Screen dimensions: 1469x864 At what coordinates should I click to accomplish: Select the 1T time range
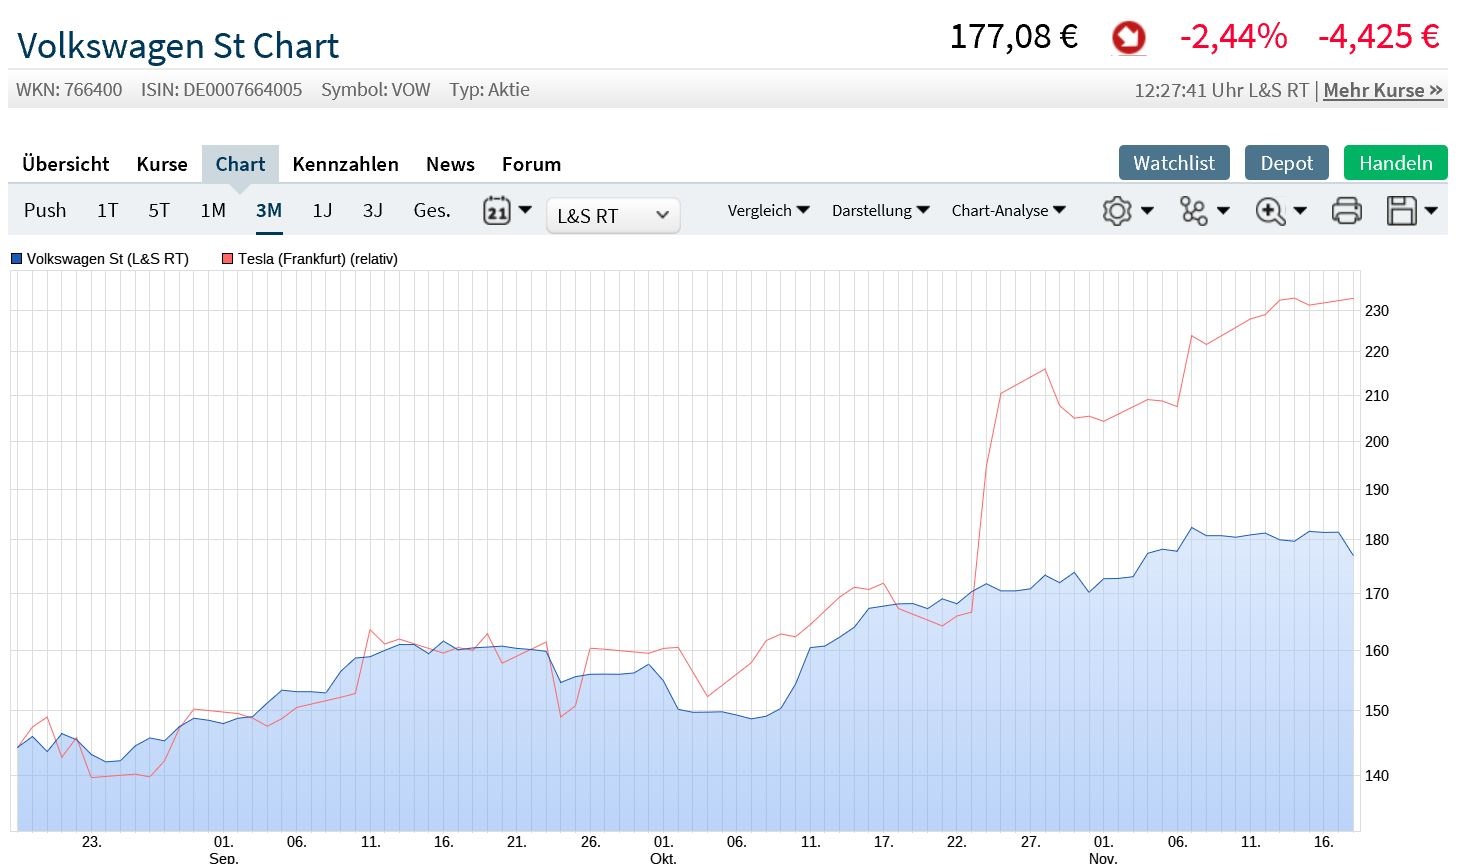107,210
